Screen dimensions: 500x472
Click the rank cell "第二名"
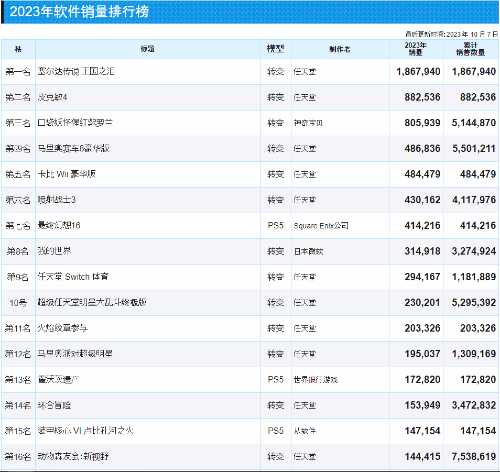click(18, 97)
